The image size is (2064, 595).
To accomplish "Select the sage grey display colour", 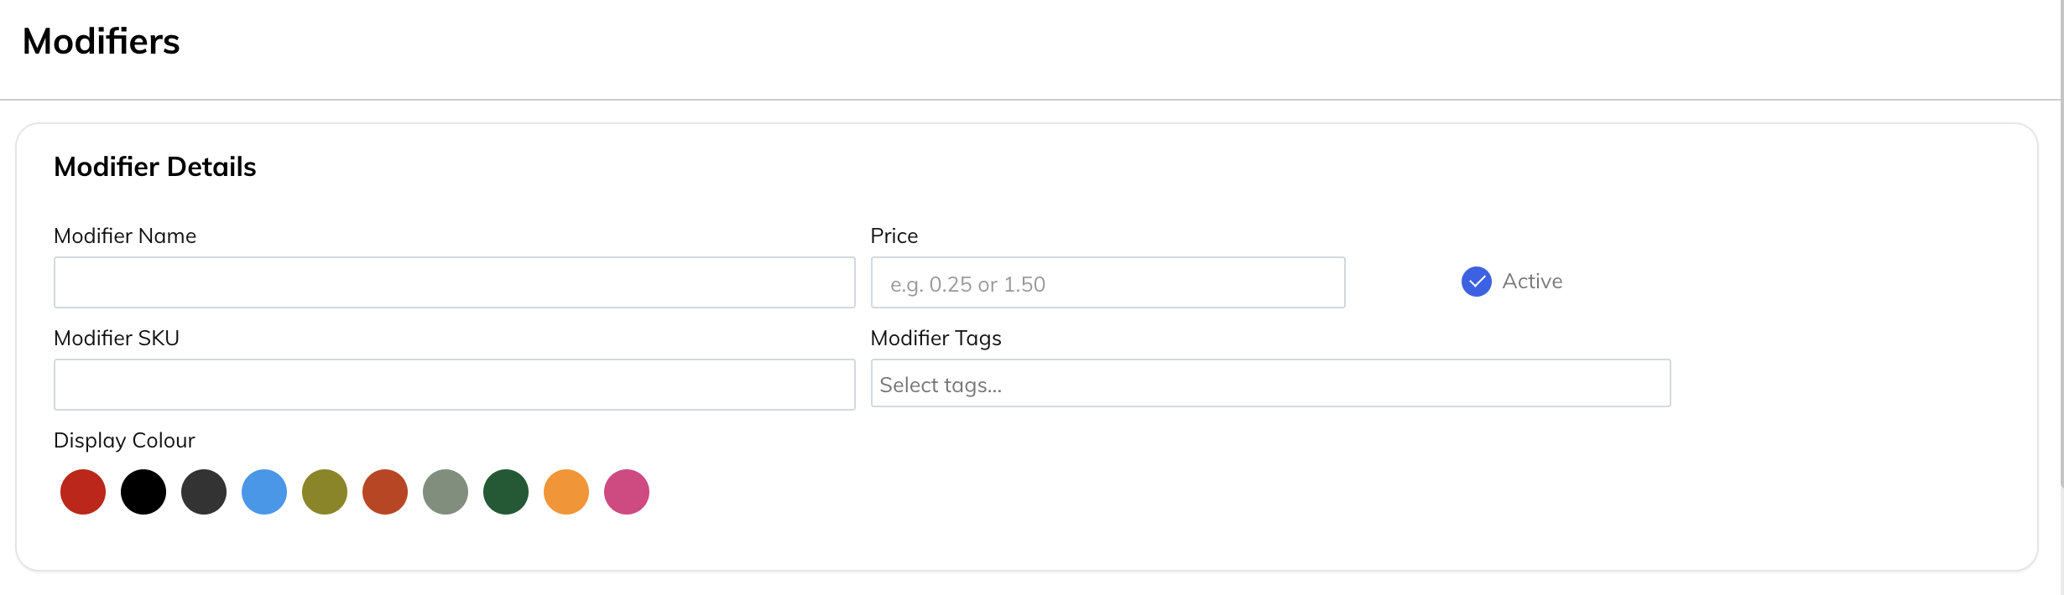I will click(446, 492).
